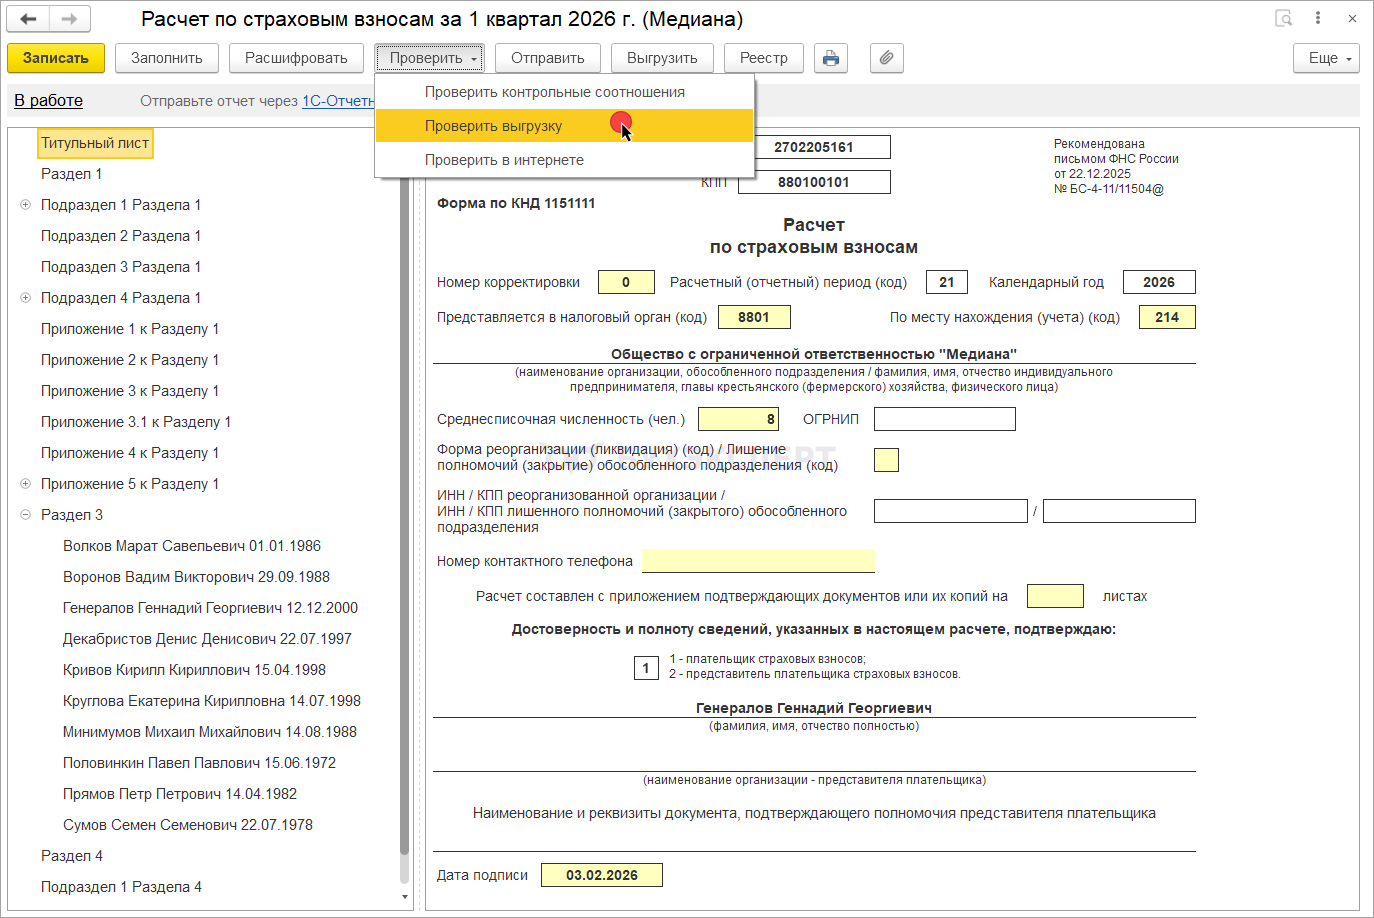The width and height of the screenshot is (1374, 918).
Task: Click the Заполнить button
Action: pos(167,58)
